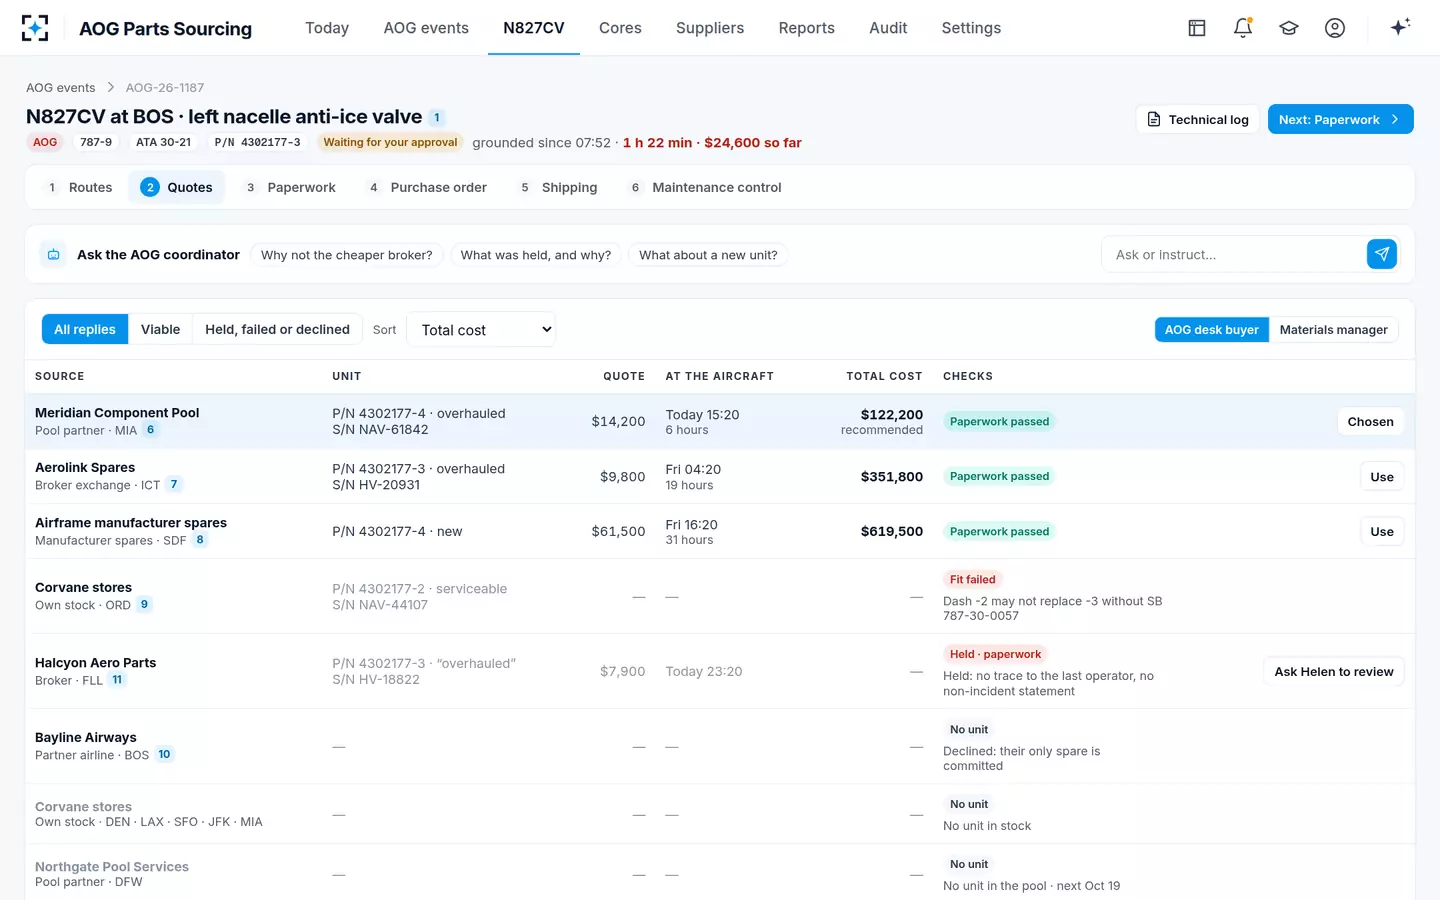
Task: Show Held, failed or declined replies
Action: tap(277, 329)
